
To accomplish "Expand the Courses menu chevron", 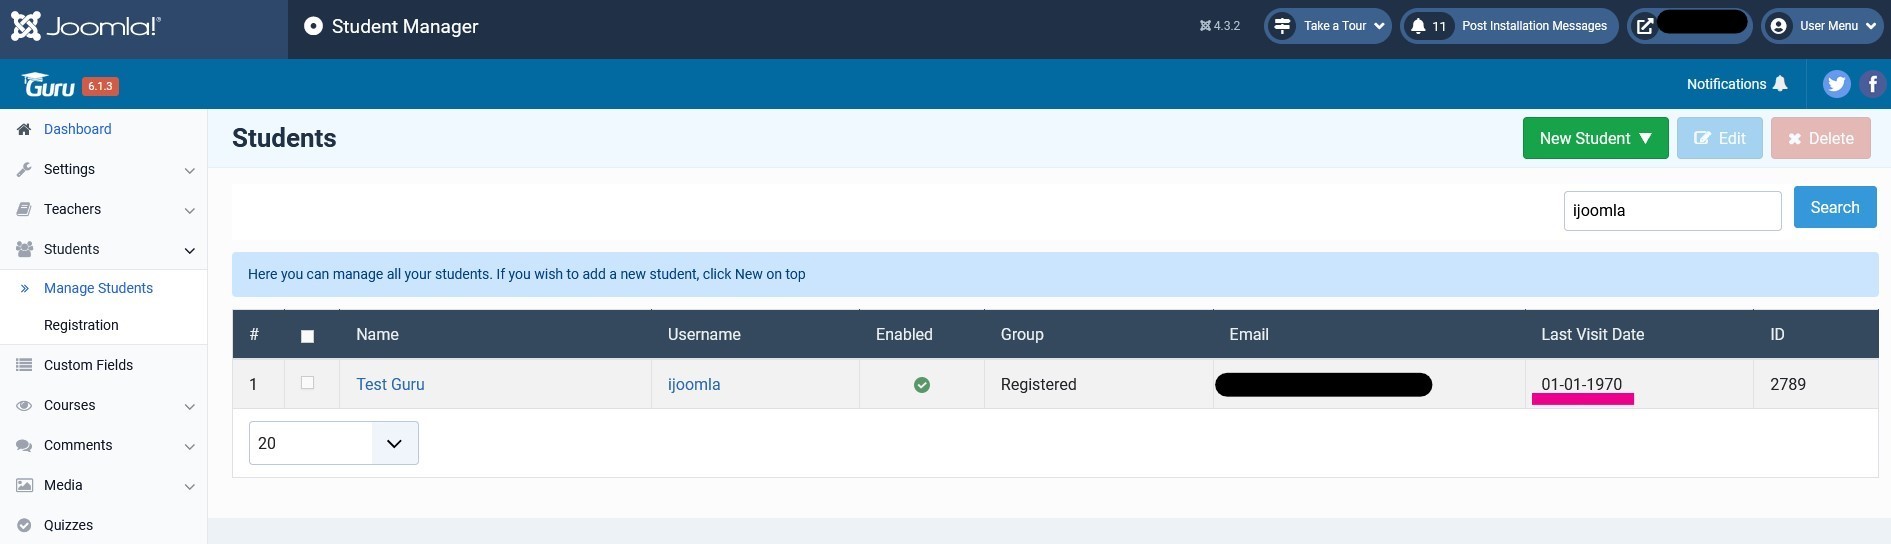I will pyautogui.click(x=189, y=406).
